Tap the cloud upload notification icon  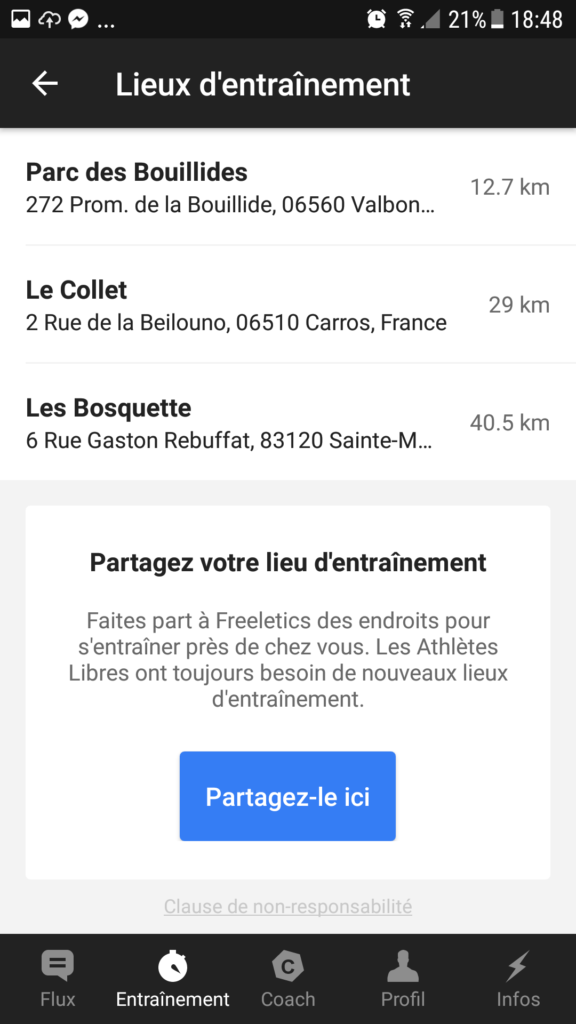click(x=50, y=20)
